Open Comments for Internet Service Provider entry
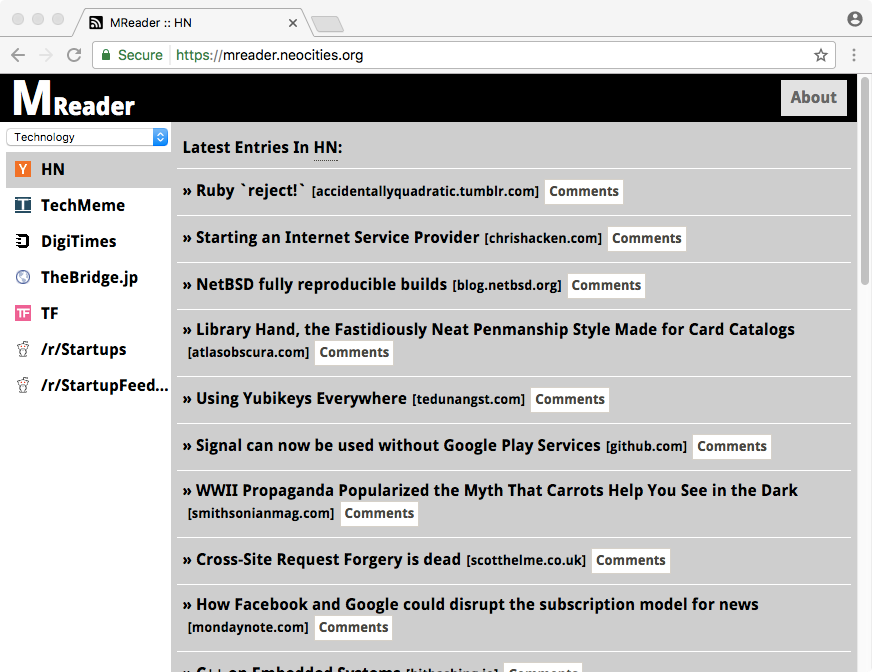The width and height of the screenshot is (872, 672). click(647, 239)
